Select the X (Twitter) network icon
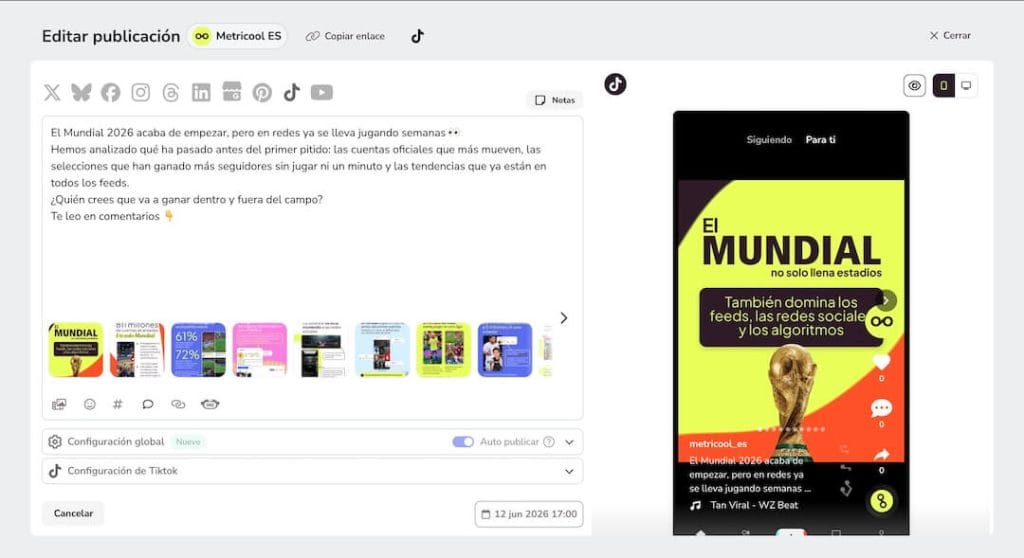Viewport: 1024px width, 558px height. [52, 93]
